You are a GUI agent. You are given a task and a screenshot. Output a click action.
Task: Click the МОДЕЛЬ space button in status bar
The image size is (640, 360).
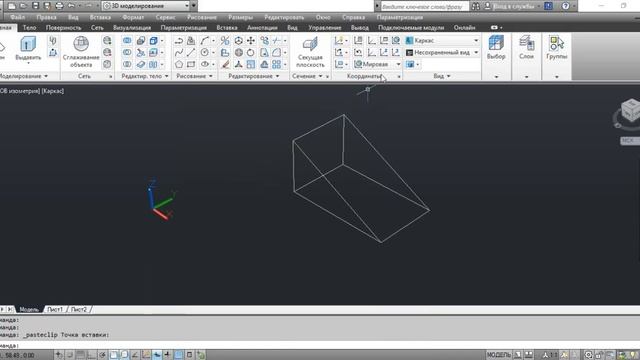coord(499,355)
